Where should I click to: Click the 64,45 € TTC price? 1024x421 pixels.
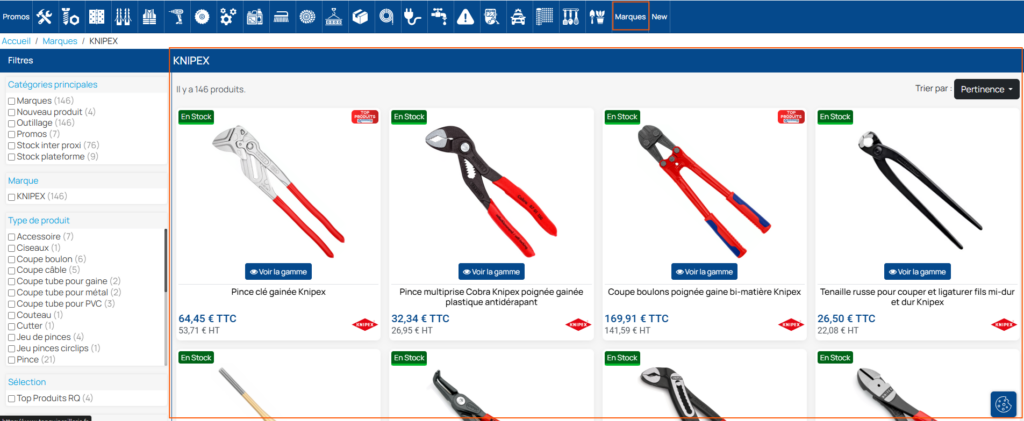[x=208, y=319]
